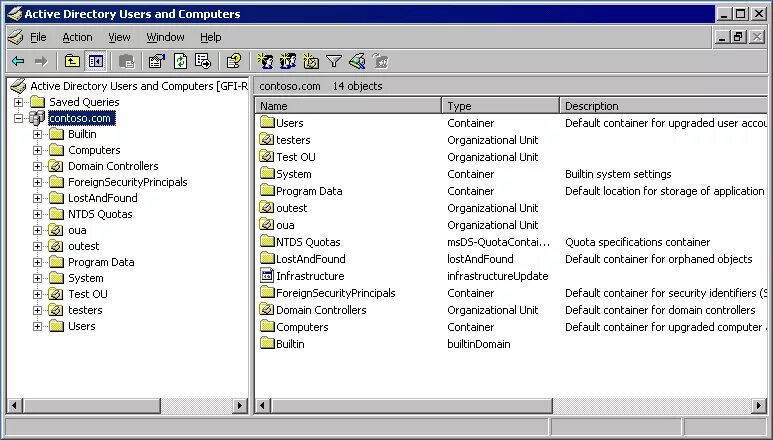
Task: Click the testers OU icon in list
Action: pyautogui.click(x=267, y=139)
